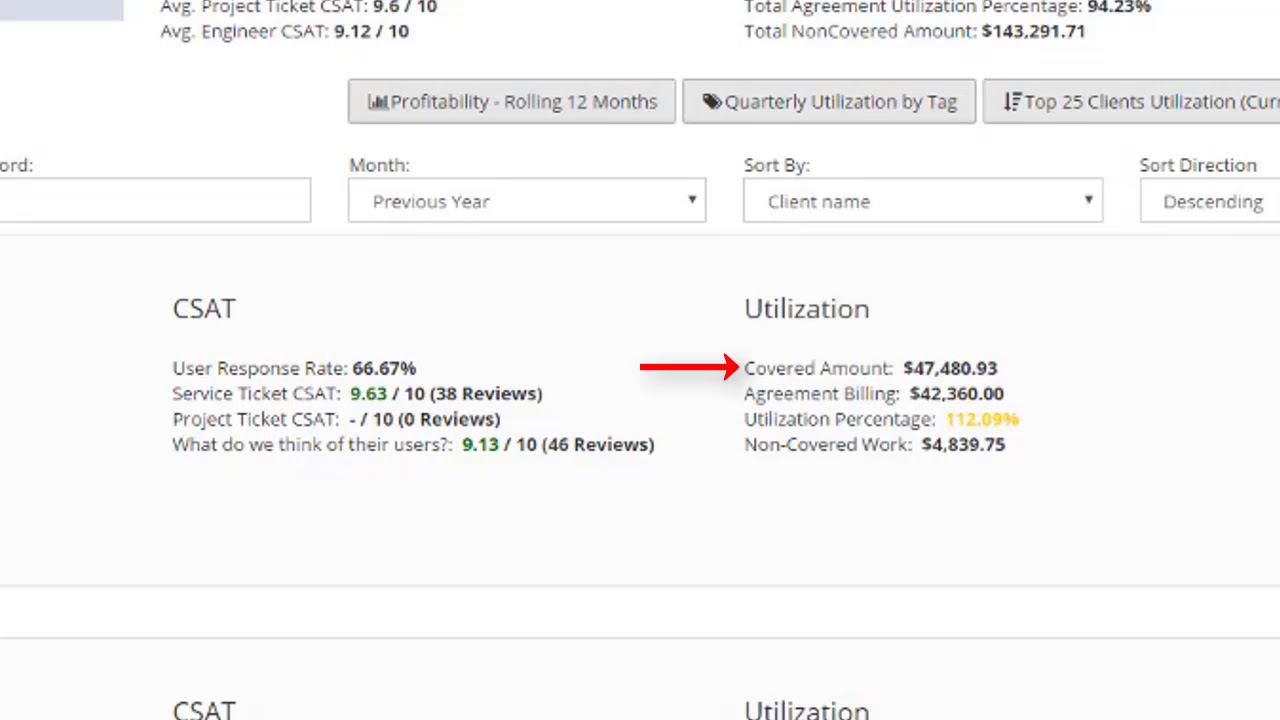This screenshot has height=720, width=1280.
Task: Click the sort icon on Top 25 Clients button
Action: point(1012,102)
